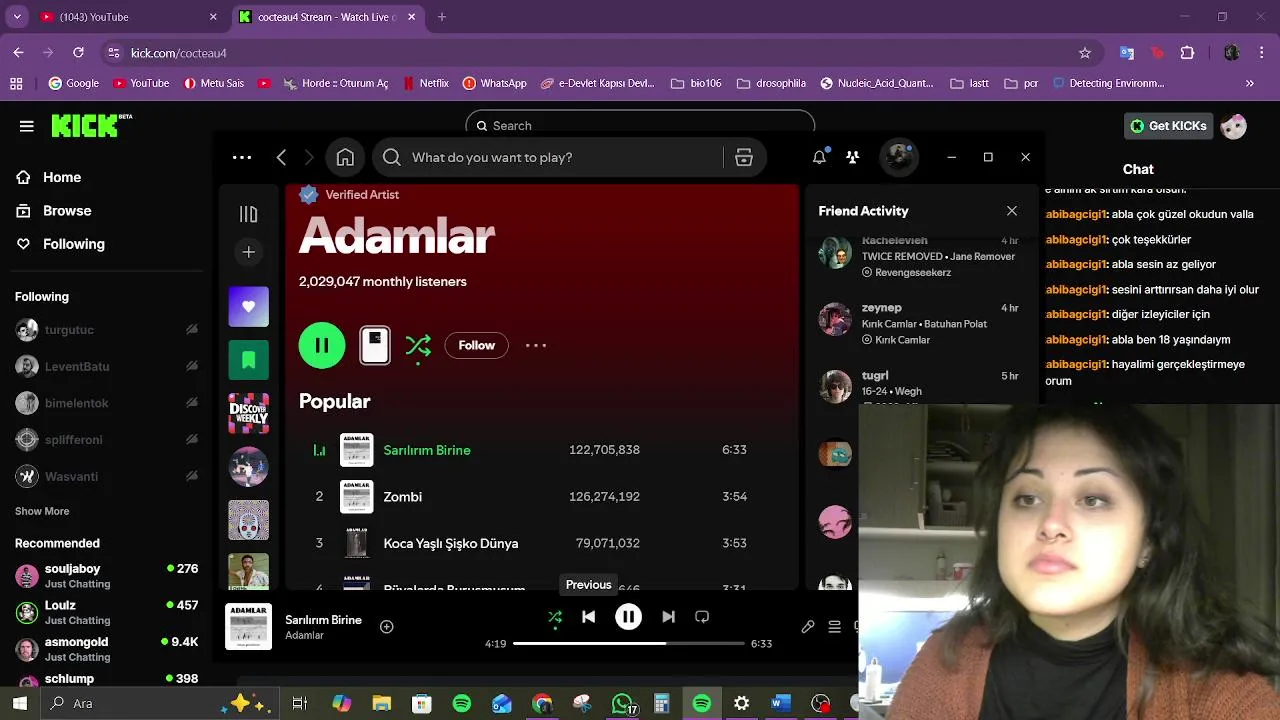Create a new playlist with plus icon
Viewport: 1280px width, 720px height.
[x=249, y=252]
